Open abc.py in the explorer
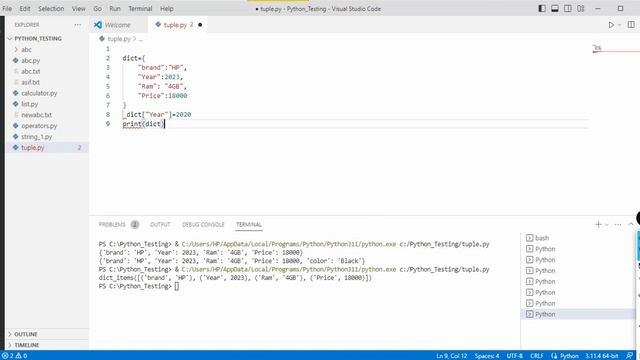The height and width of the screenshot is (360, 640). tap(31, 60)
